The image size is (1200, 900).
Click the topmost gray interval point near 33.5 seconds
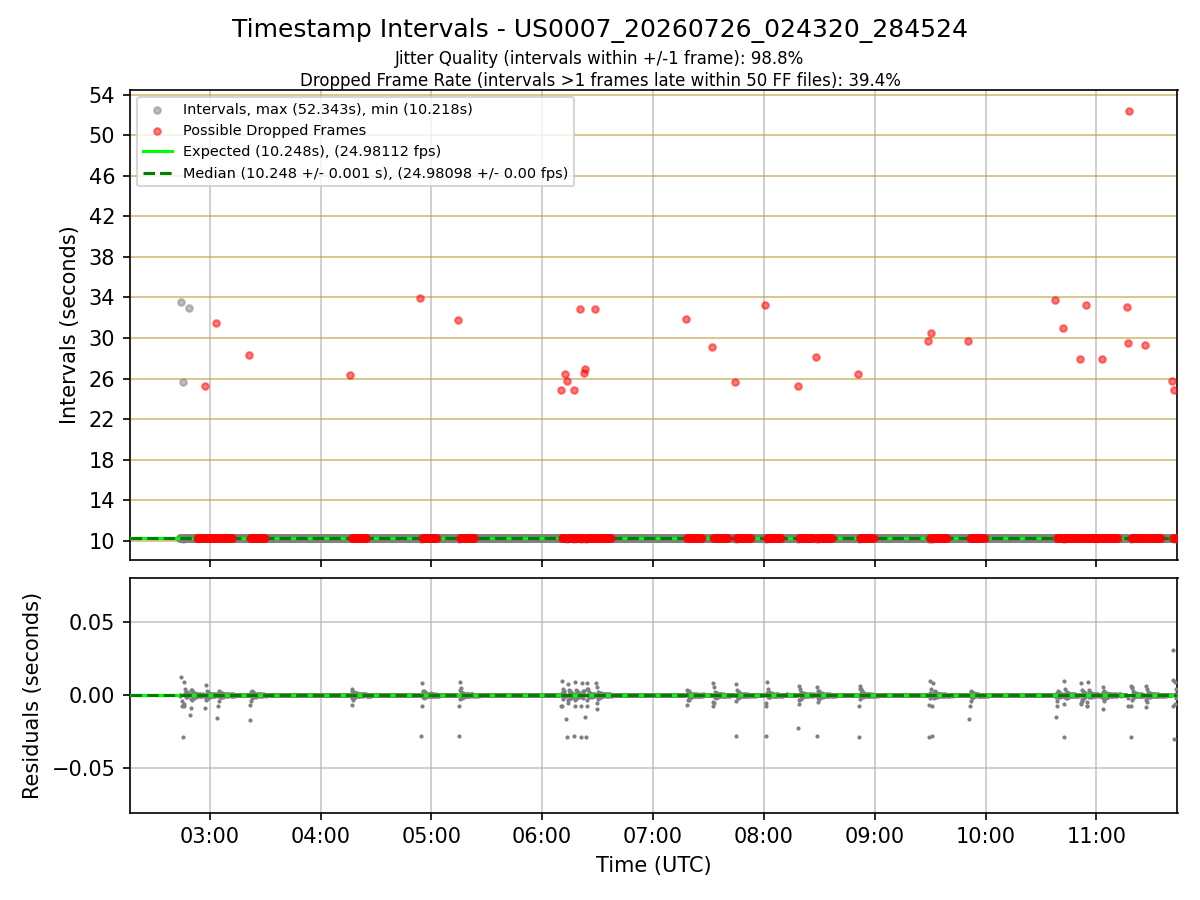pos(181,302)
